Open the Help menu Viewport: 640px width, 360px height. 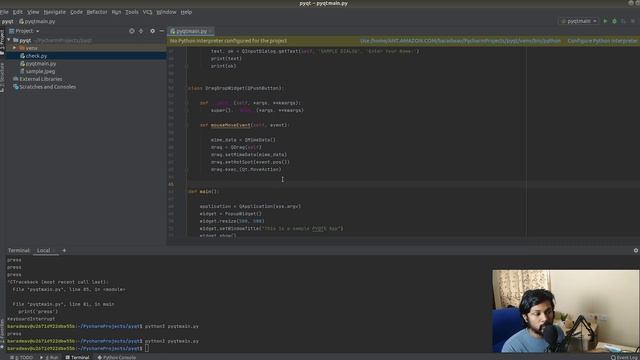(x=186, y=12)
